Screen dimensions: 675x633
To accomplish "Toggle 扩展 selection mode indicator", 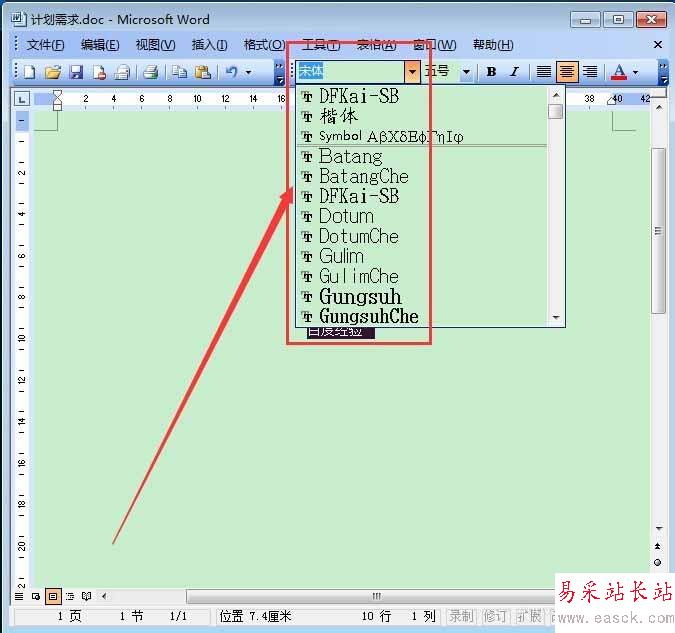I will coord(529,616).
